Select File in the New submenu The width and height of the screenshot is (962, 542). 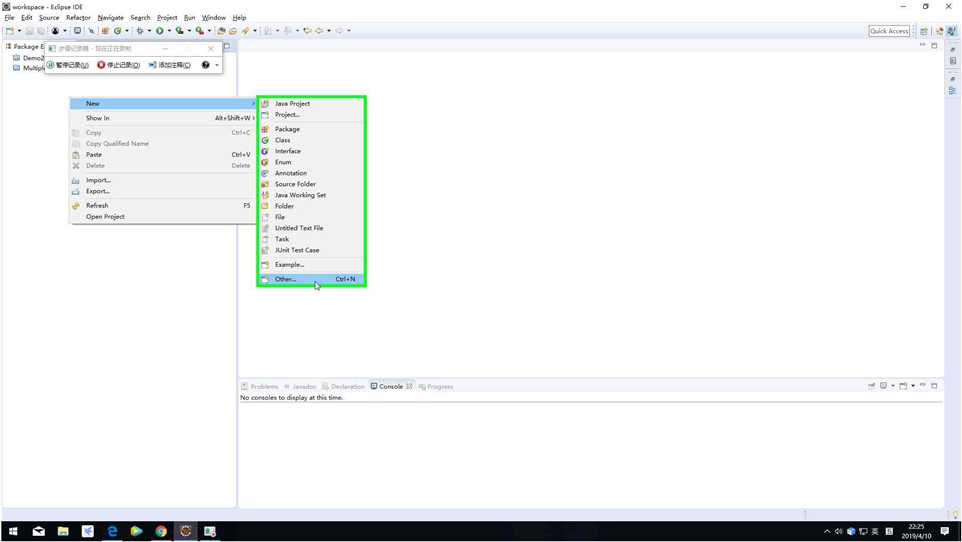coord(311,217)
